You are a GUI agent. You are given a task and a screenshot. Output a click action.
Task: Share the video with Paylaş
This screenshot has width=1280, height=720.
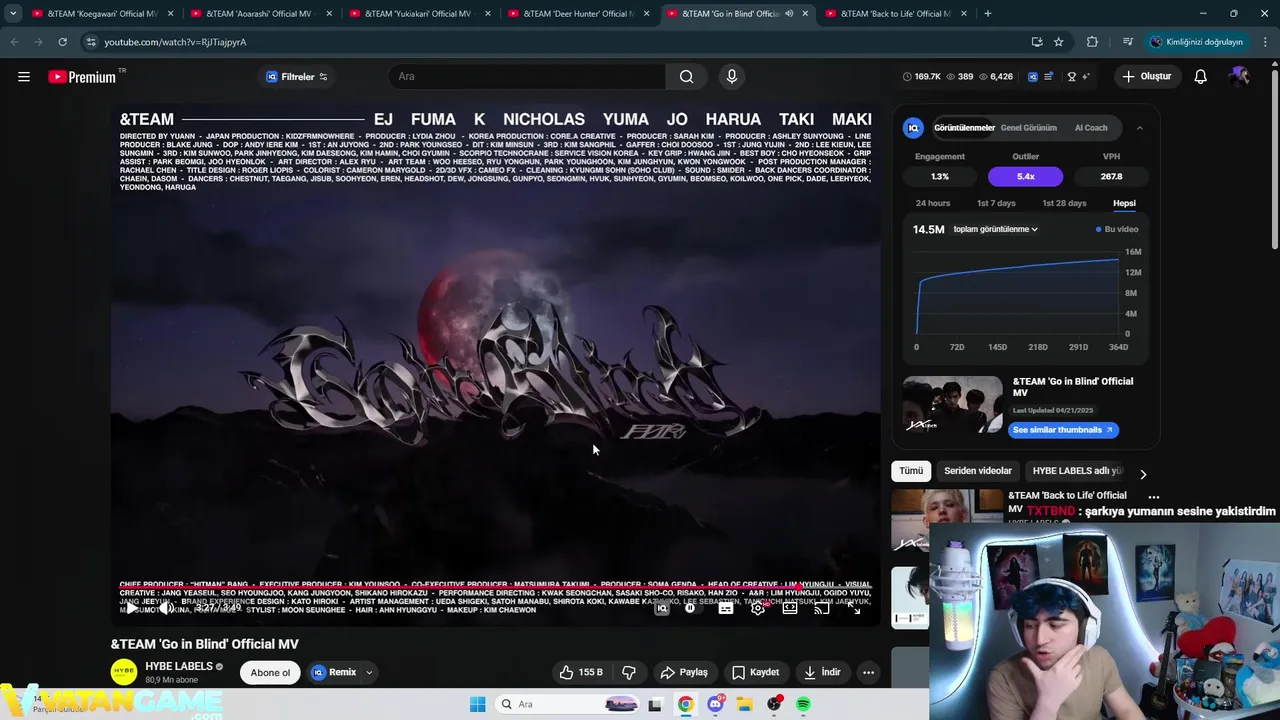(x=684, y=672)
